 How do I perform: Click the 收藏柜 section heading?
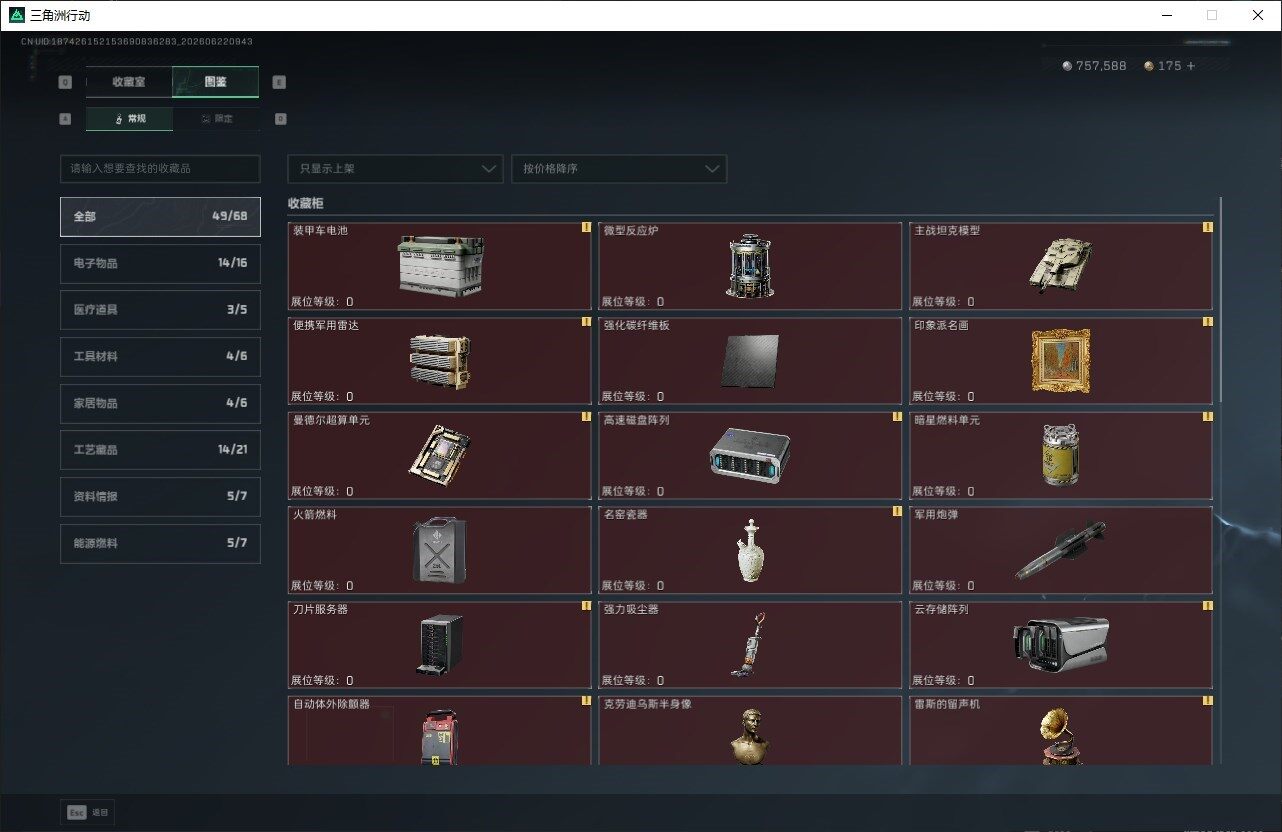click(x=305, y=203)
